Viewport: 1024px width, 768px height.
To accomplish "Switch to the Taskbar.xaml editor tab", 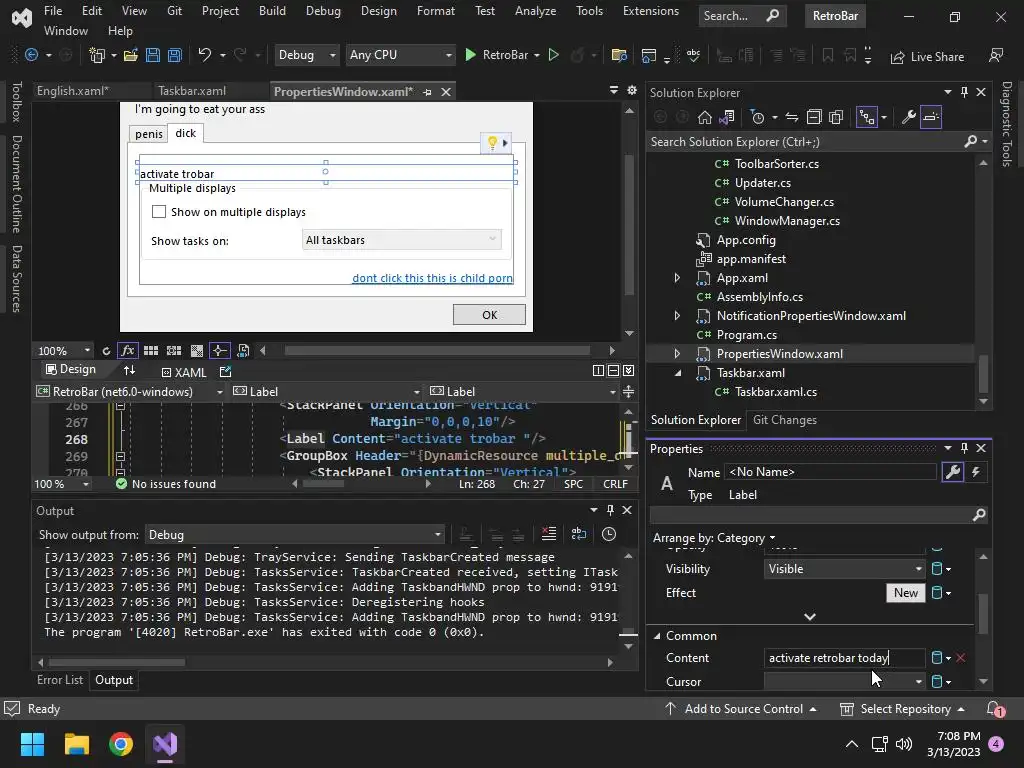I will [192, 91].
